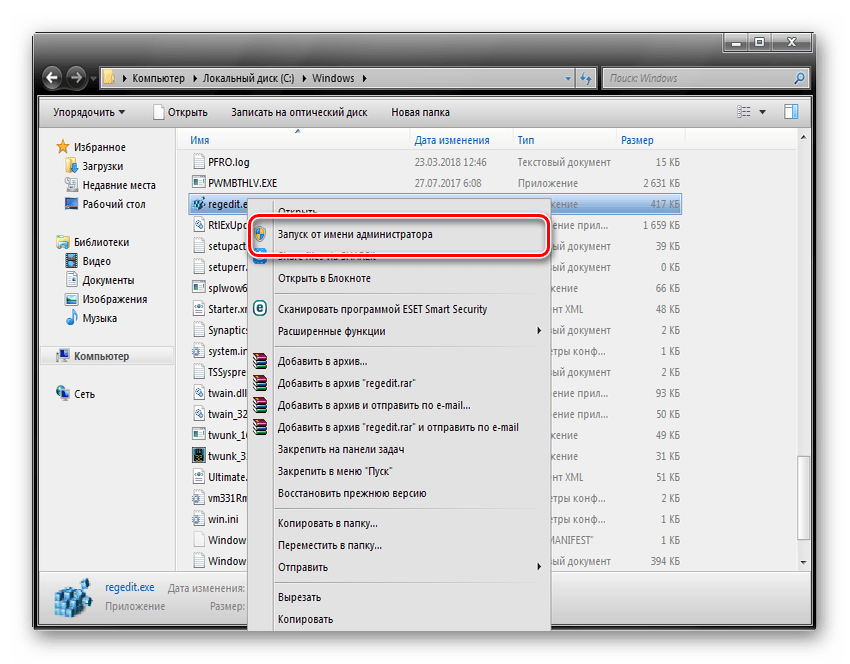Click the Загрузки folder icon in sidebar
Viewport: 850px width, 664px height.
point(72,166)
